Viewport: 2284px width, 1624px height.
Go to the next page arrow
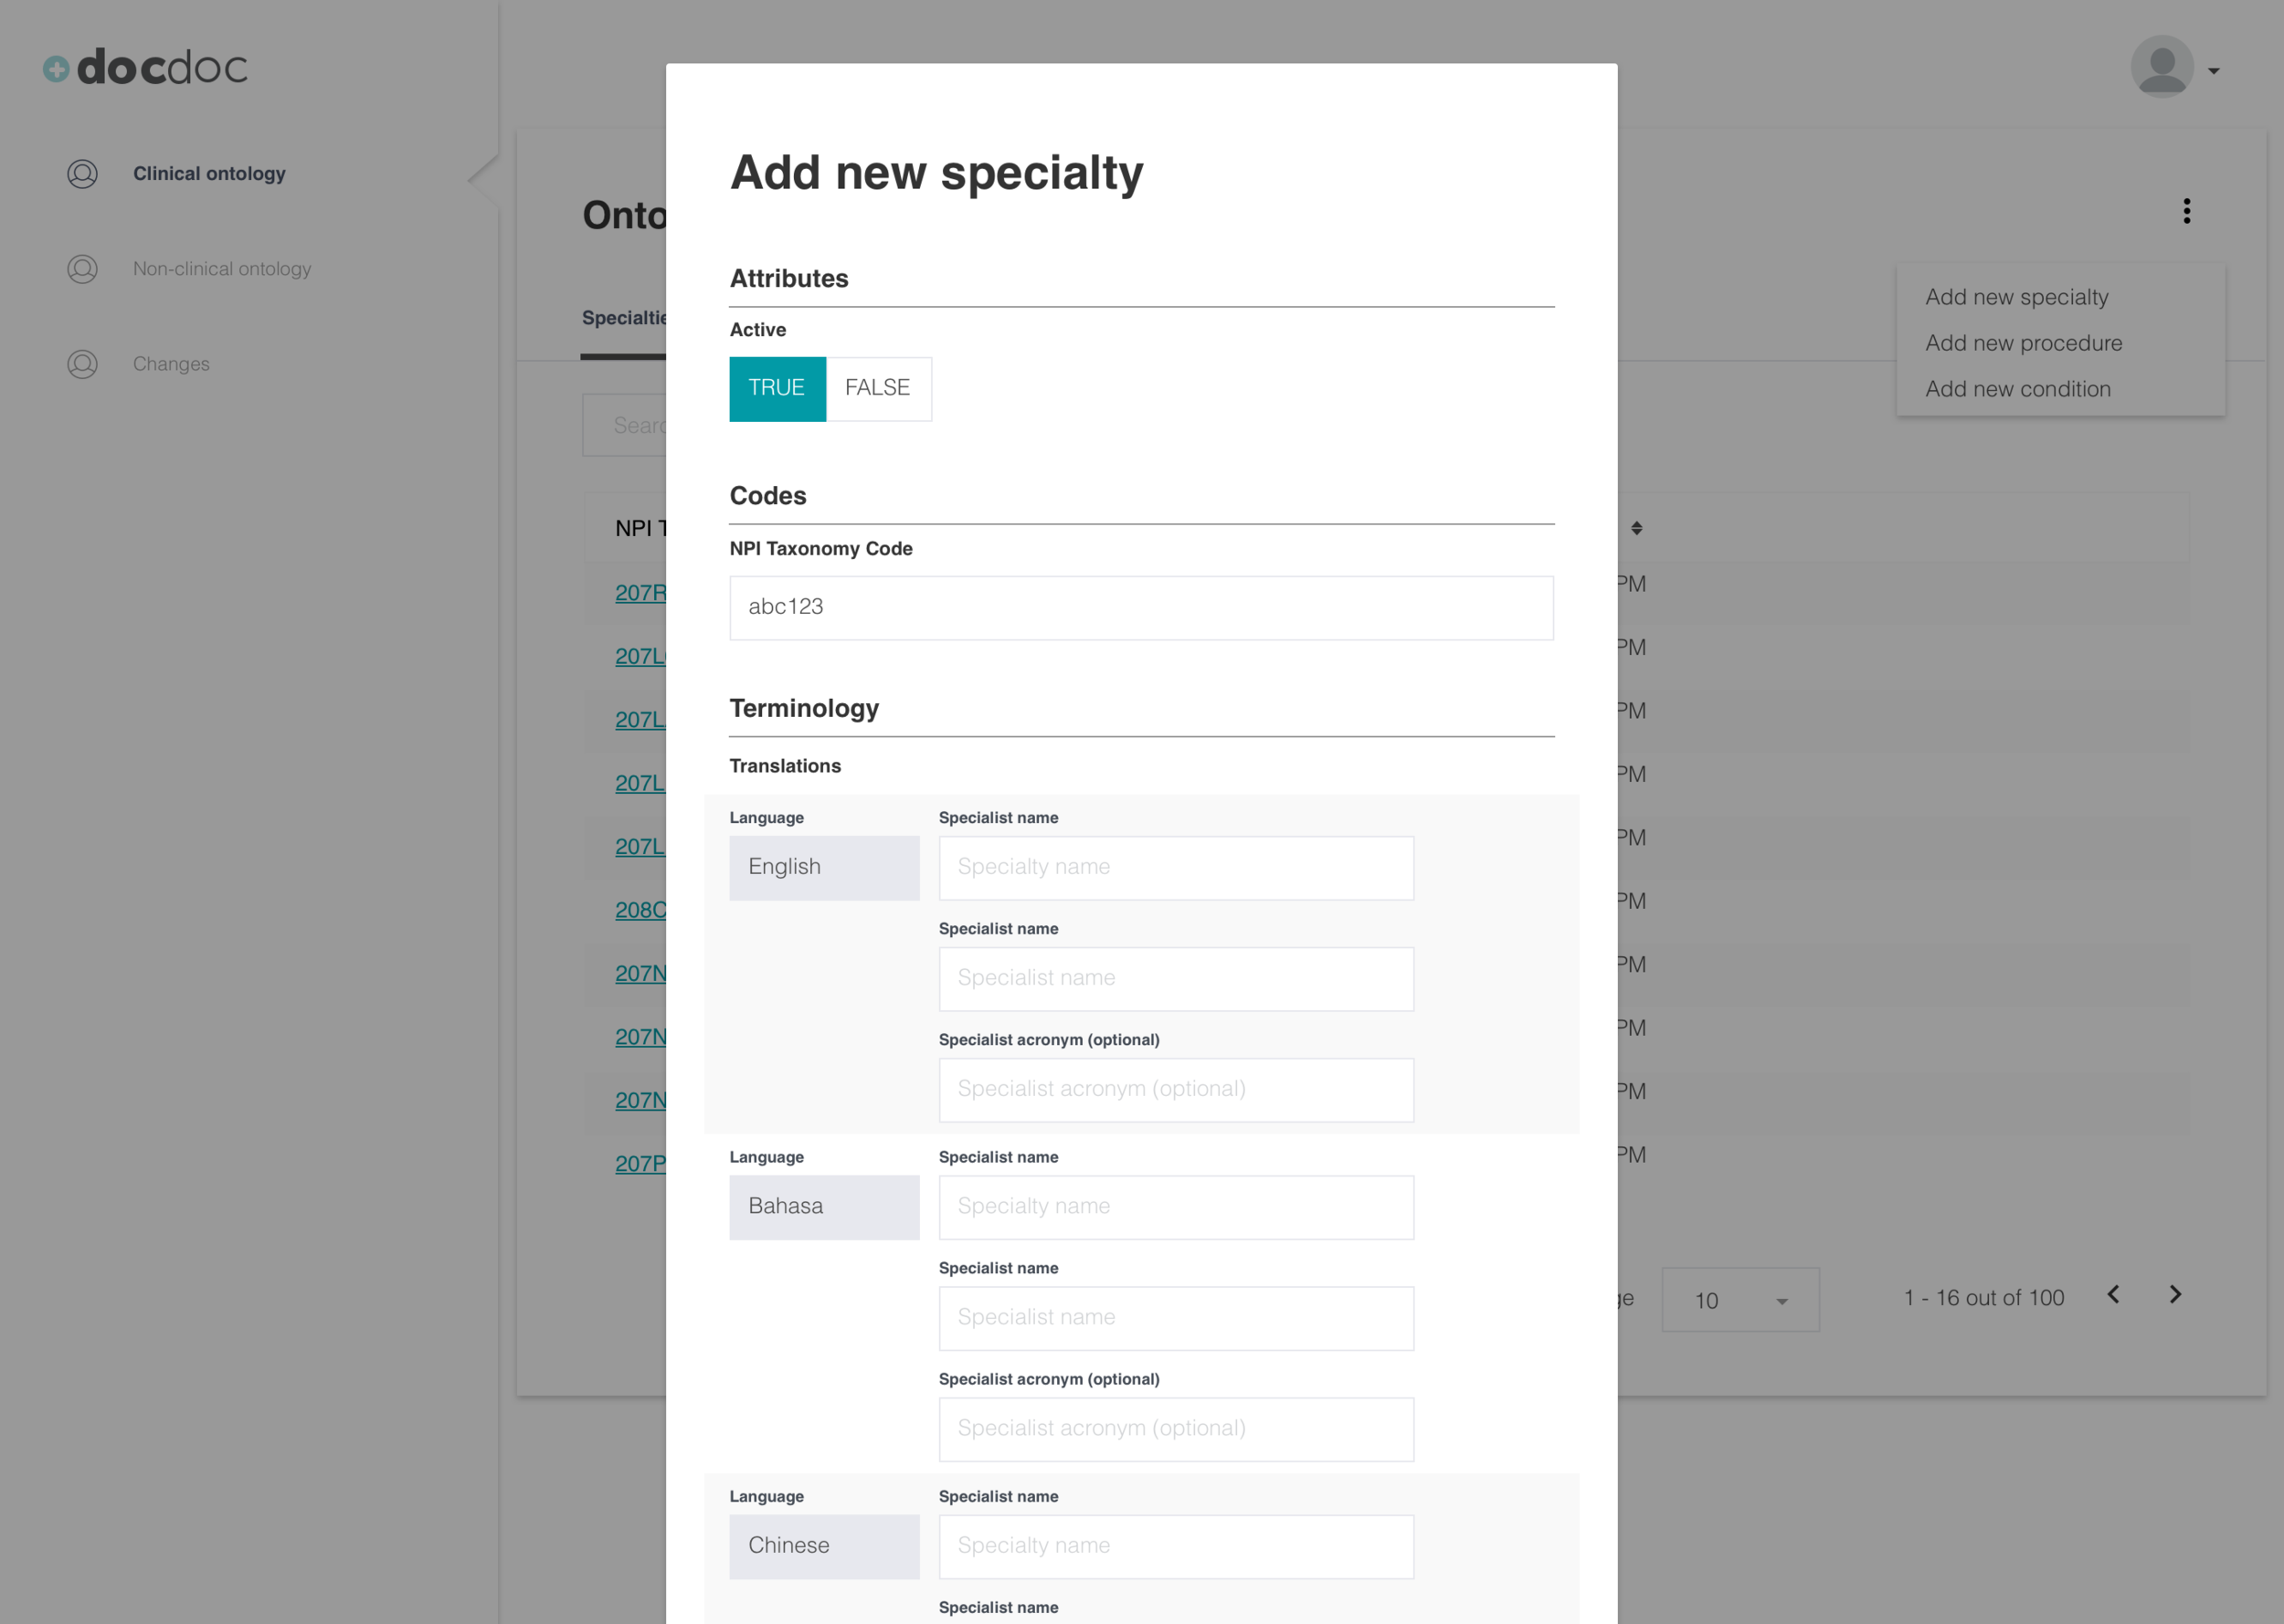(2175, 1295)
